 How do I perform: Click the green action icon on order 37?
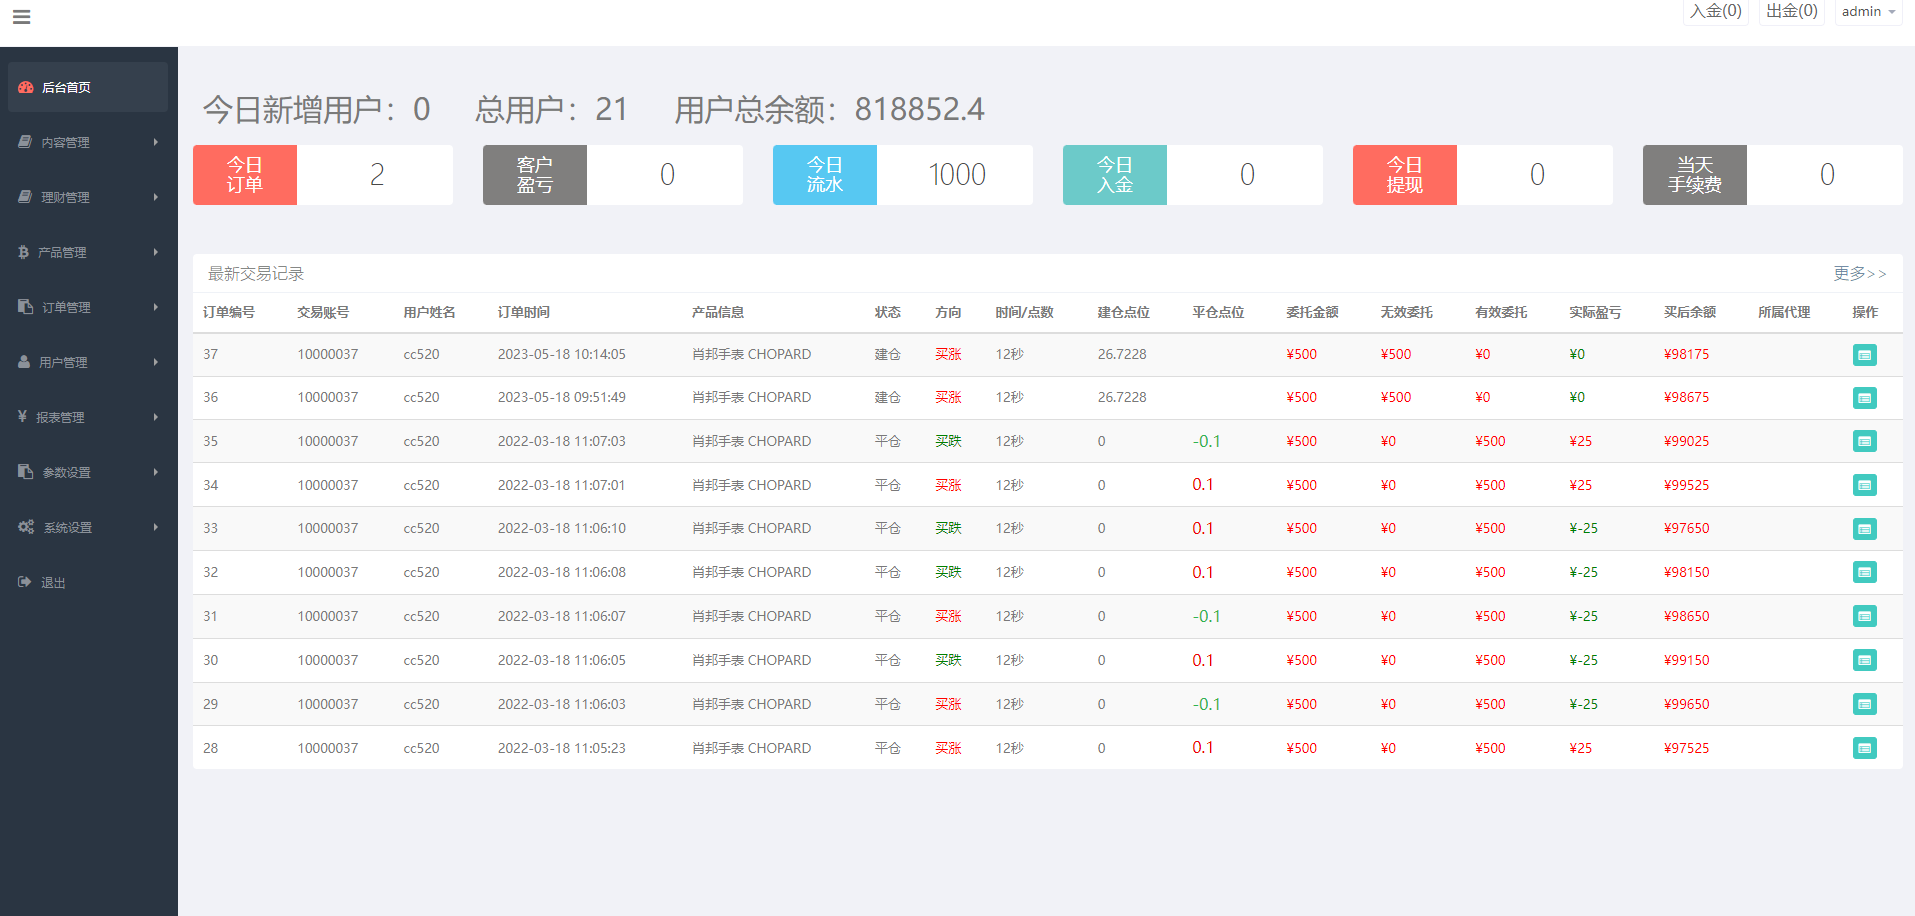point(1864,355)
